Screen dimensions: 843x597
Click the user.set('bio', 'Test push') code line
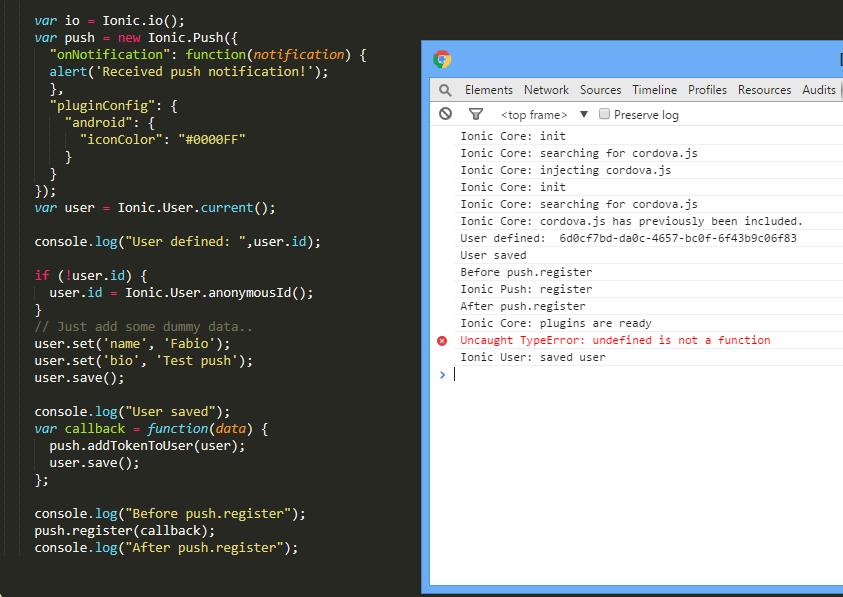click(x=144, y=361)
